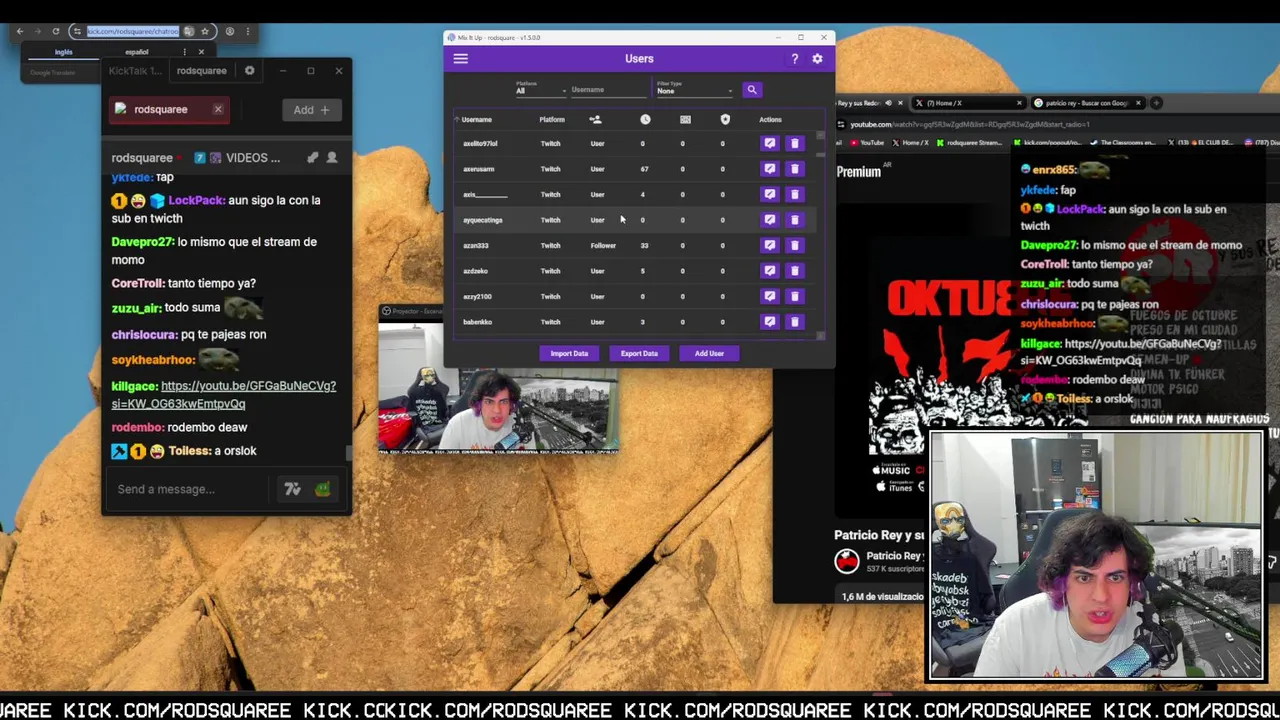The height and width of the screenshot is (720, 1280).
Task: Close the Google Translate popup
Action: tap(201, 52)
